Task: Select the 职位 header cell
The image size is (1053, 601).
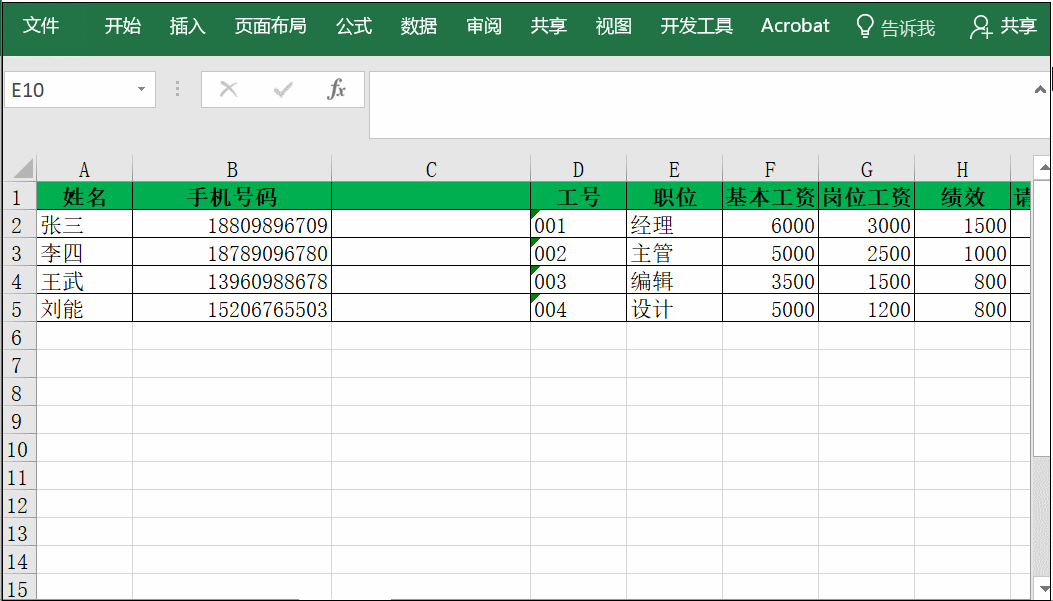Action: [x=674, y=197]
